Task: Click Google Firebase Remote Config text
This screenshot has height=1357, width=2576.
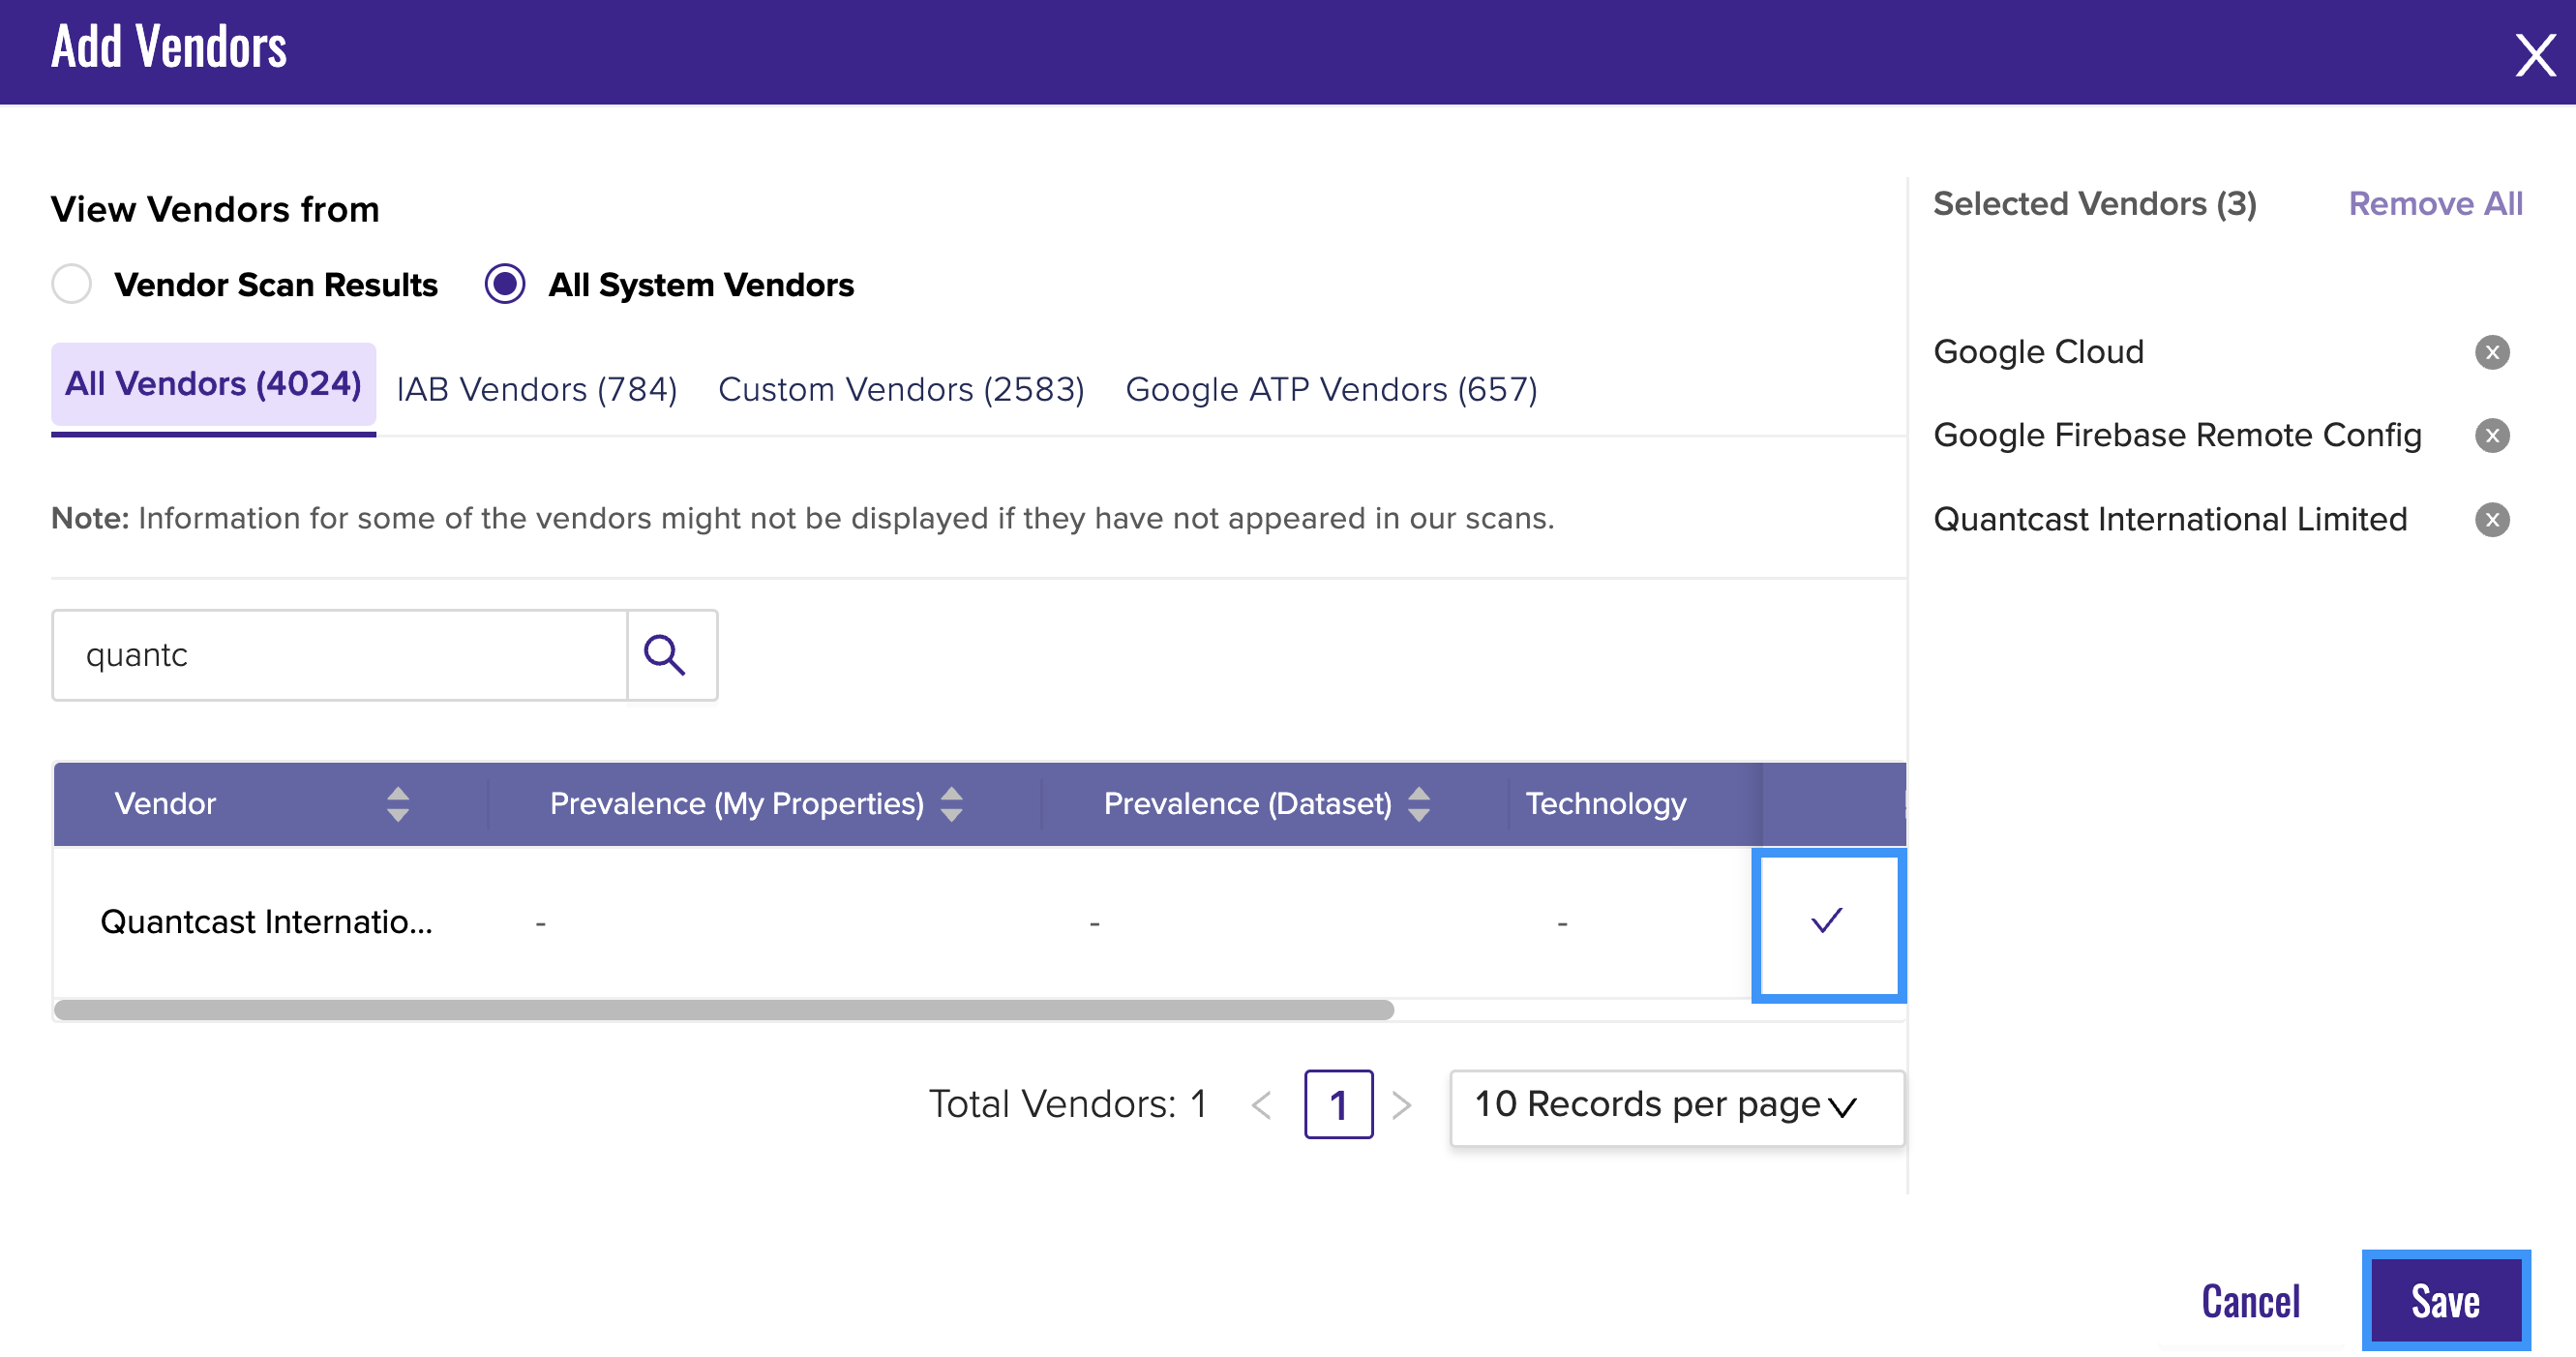Action: click(x=2177, y=436)
